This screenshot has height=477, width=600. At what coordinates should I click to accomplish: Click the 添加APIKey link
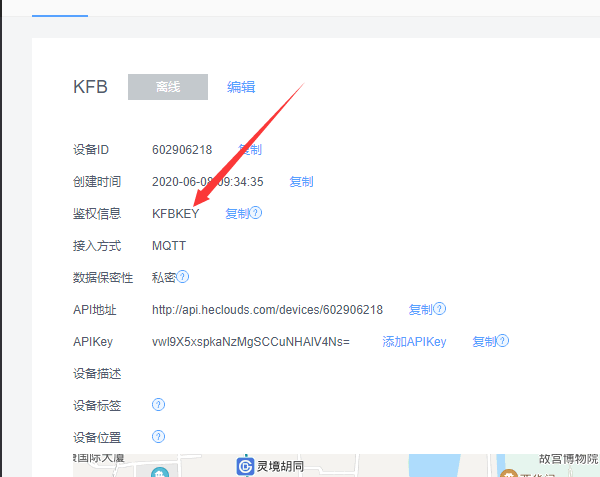point(414,342)
